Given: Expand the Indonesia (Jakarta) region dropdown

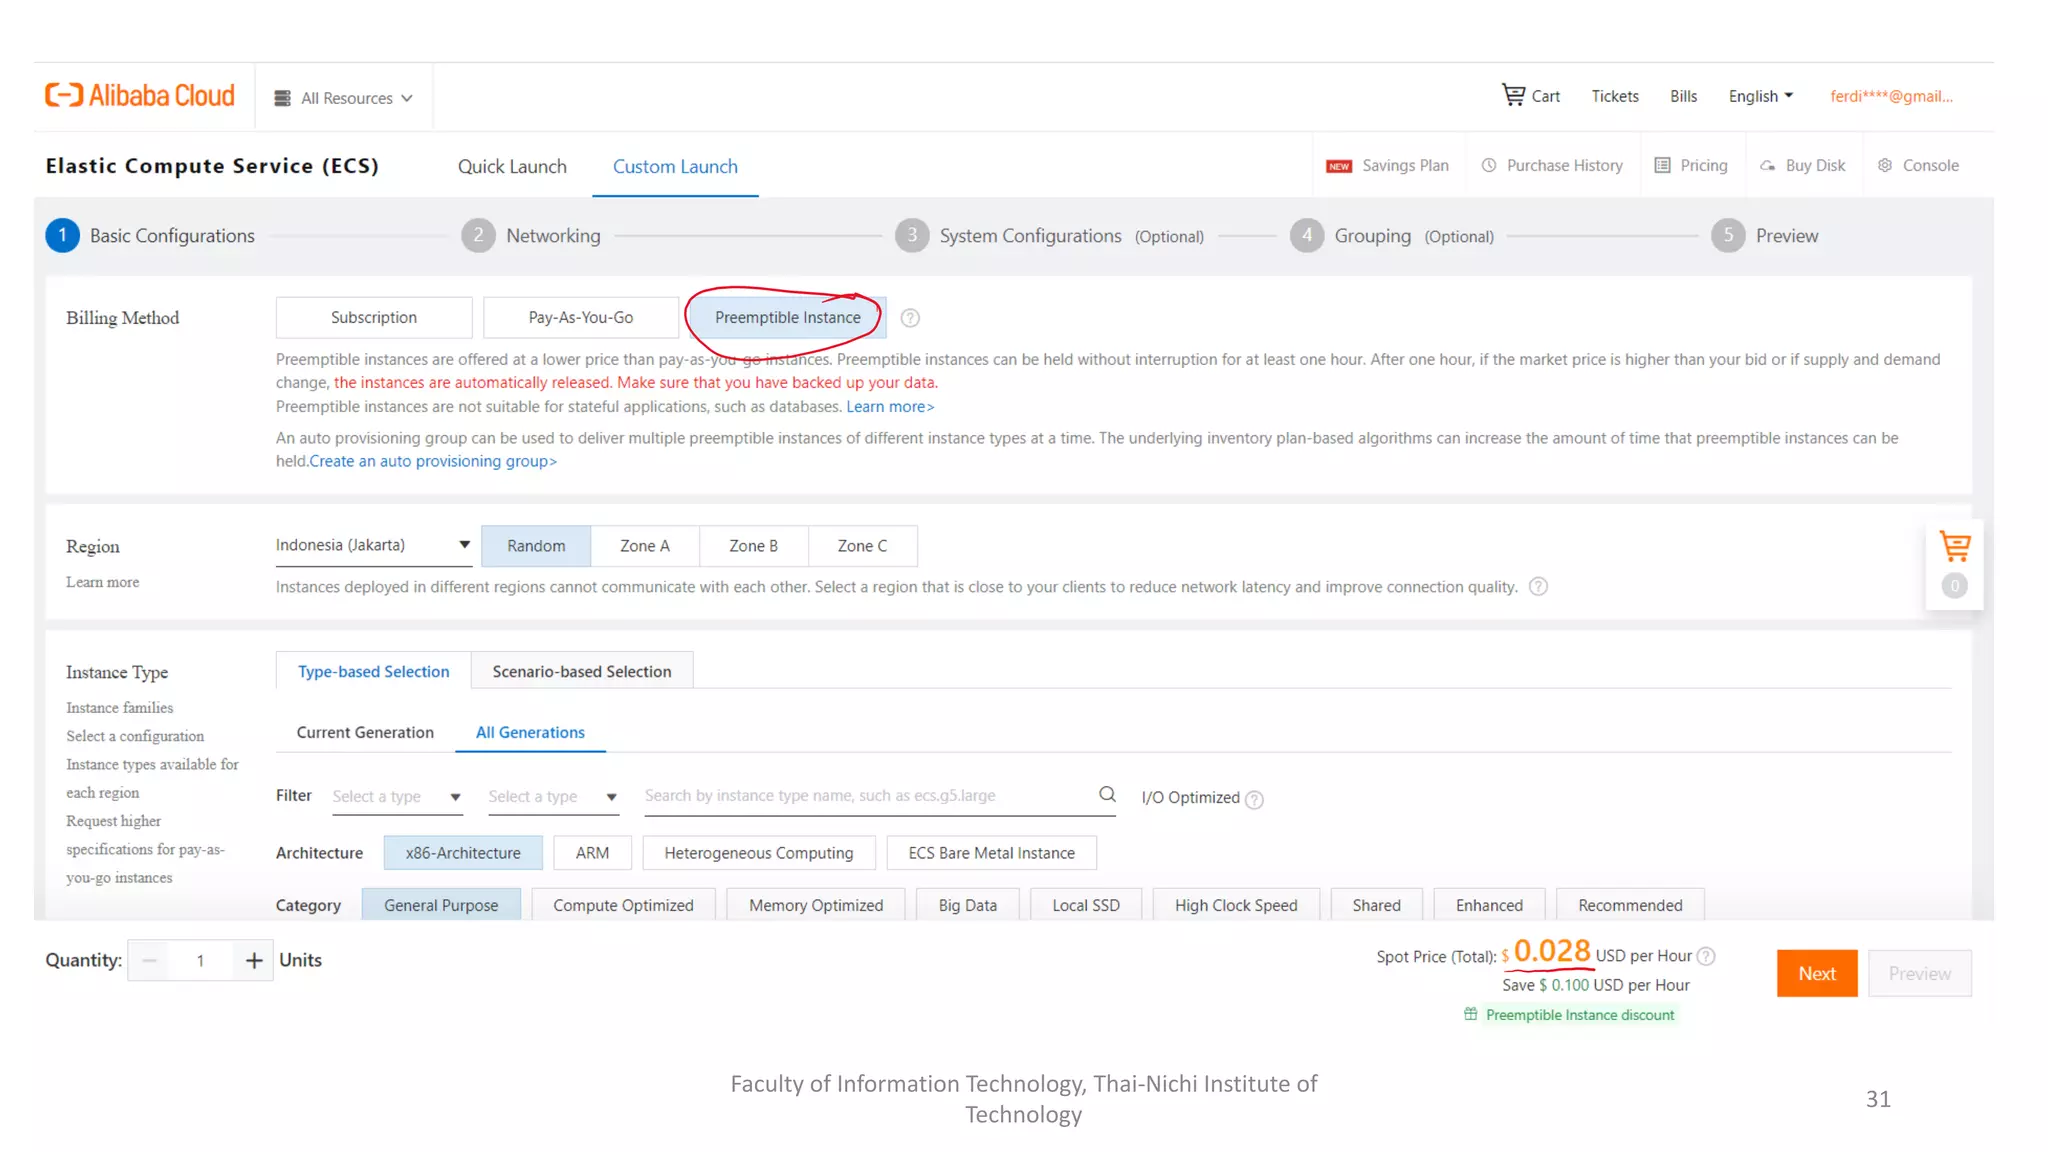Looking at the screenshot, I should point(372,545).
